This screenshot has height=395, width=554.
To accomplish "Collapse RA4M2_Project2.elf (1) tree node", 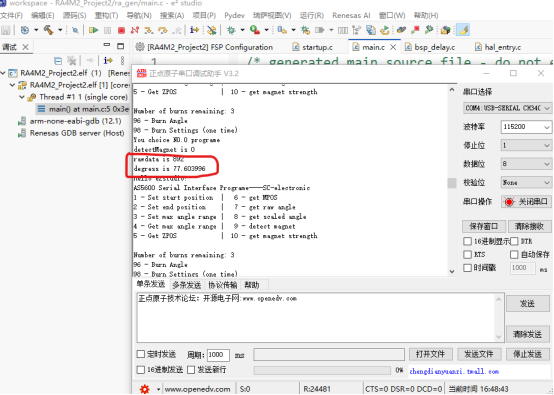I will [3, 73].
